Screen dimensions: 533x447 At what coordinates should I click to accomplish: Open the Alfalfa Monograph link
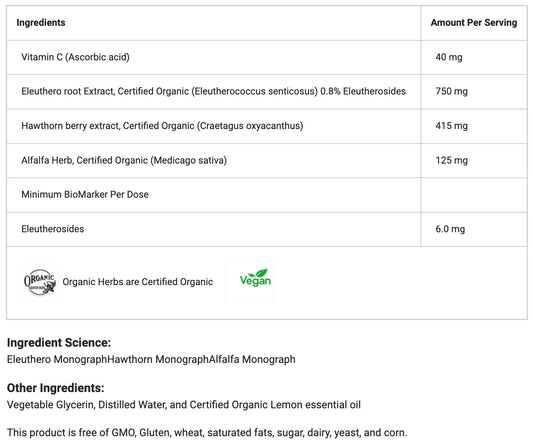[252, 359]
